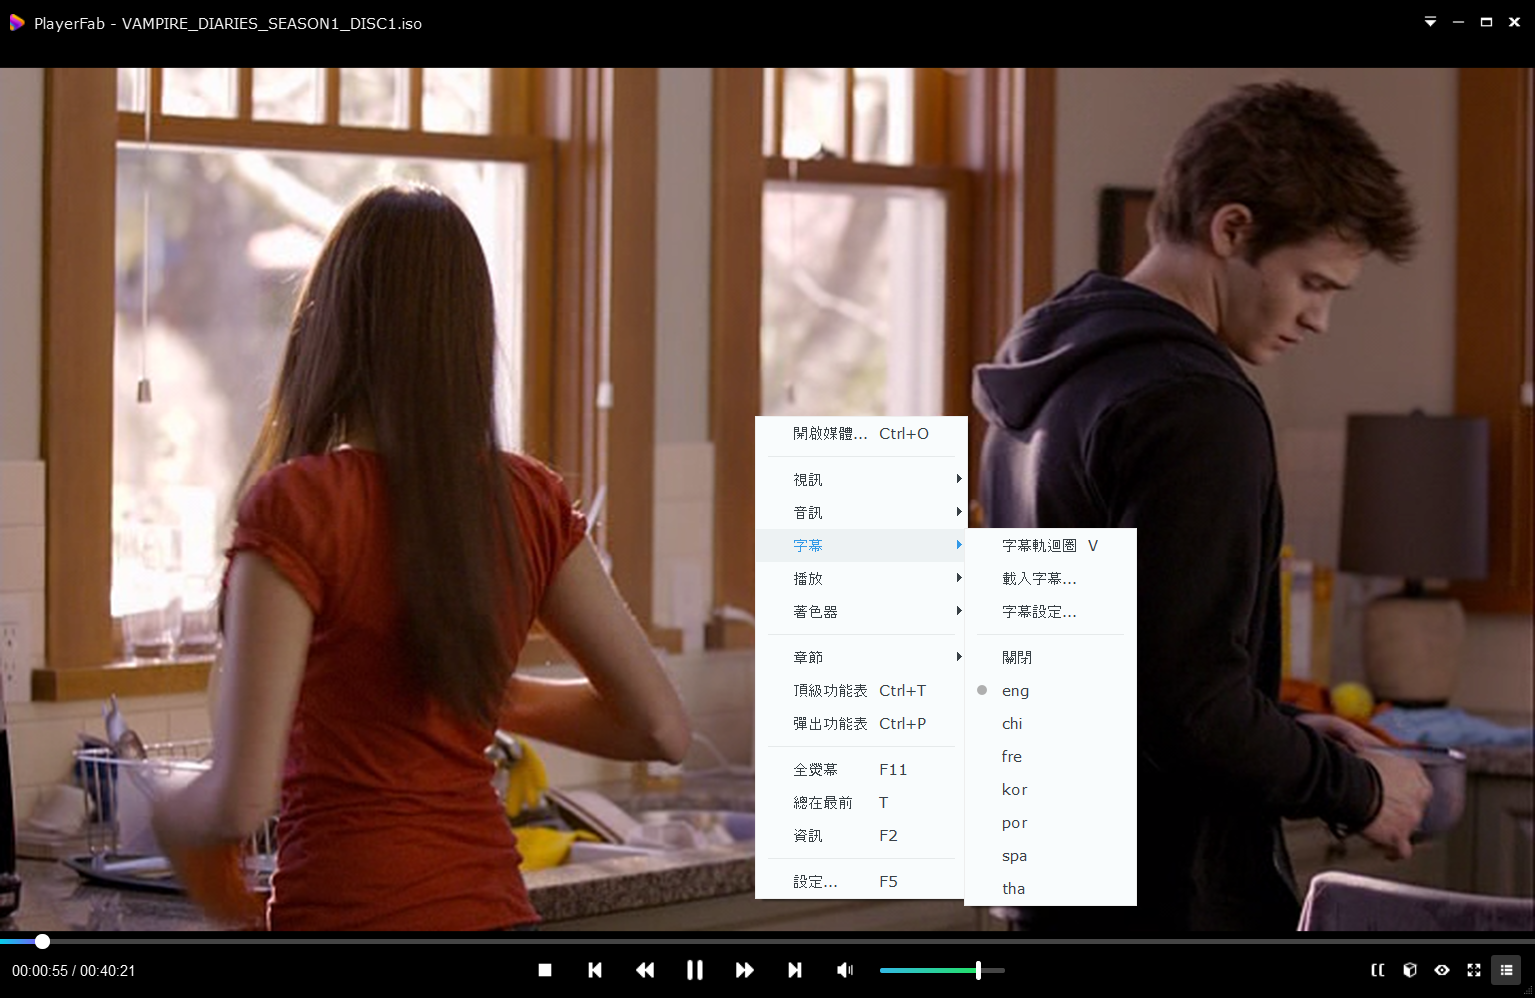1535x998 pixels.
Task: Open the title bar dropdown menu triangle
Action: (x=1430, y=22)
